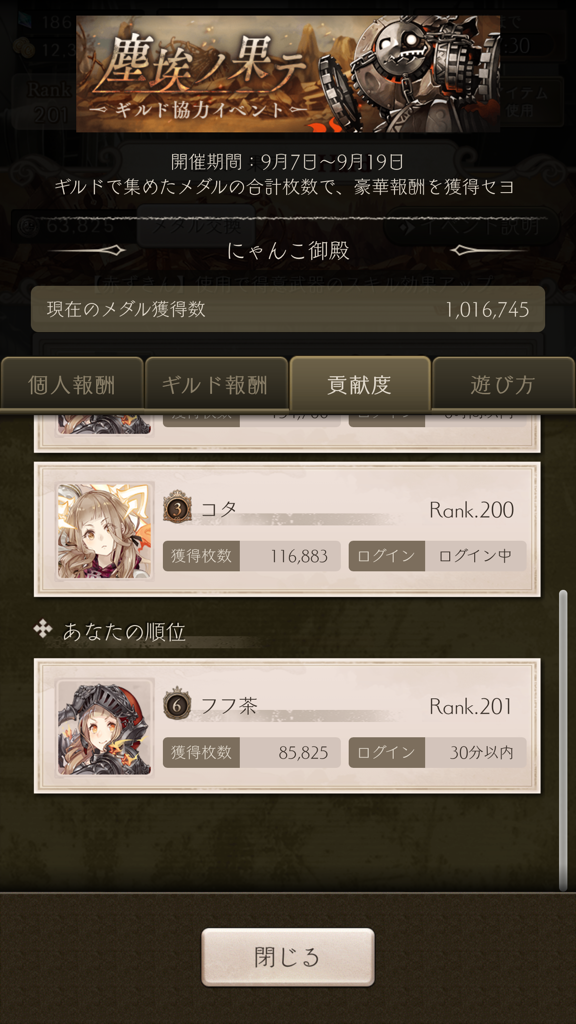Click the 現在のメダル獲得数 bar

click(x=288, y=309)
